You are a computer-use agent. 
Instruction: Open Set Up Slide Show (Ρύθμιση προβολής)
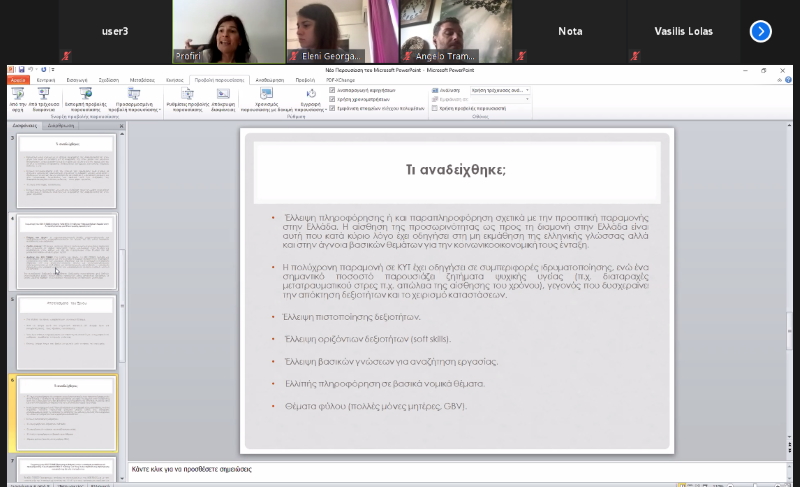(x=182, y=97)
